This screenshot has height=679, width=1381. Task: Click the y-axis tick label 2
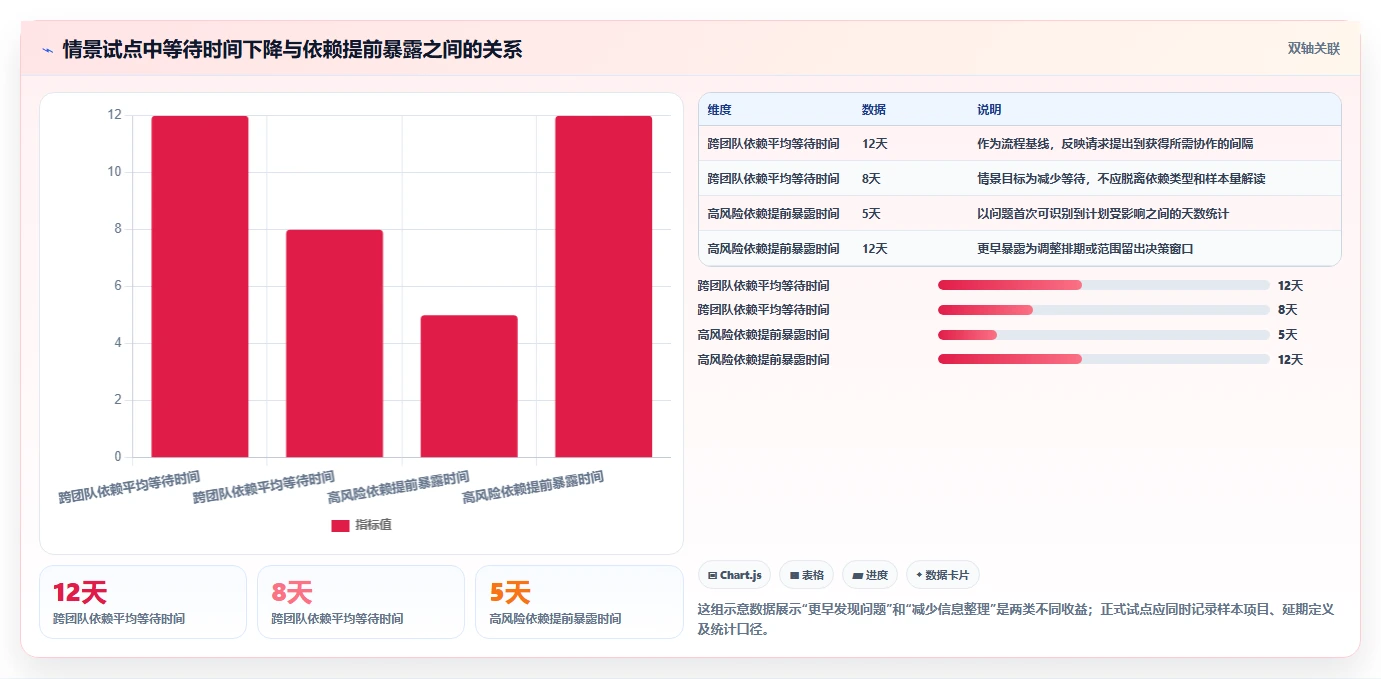(x=117, y=400)
